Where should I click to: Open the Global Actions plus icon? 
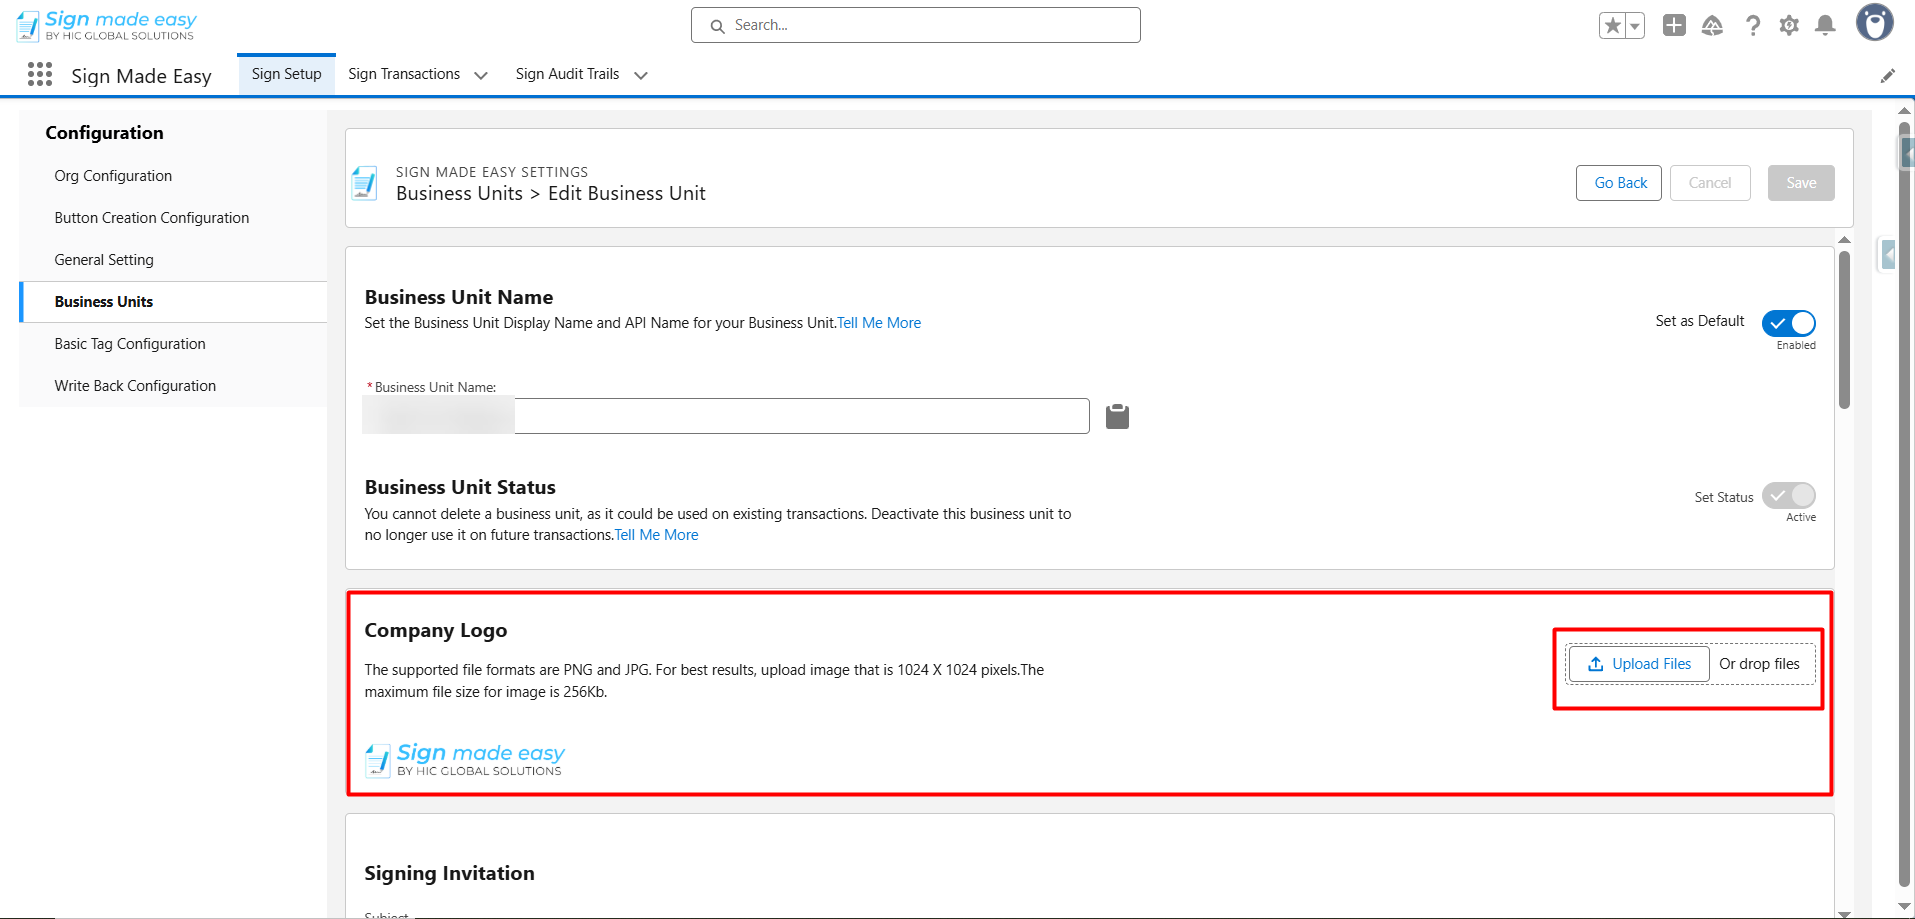tap(1674, 26)
